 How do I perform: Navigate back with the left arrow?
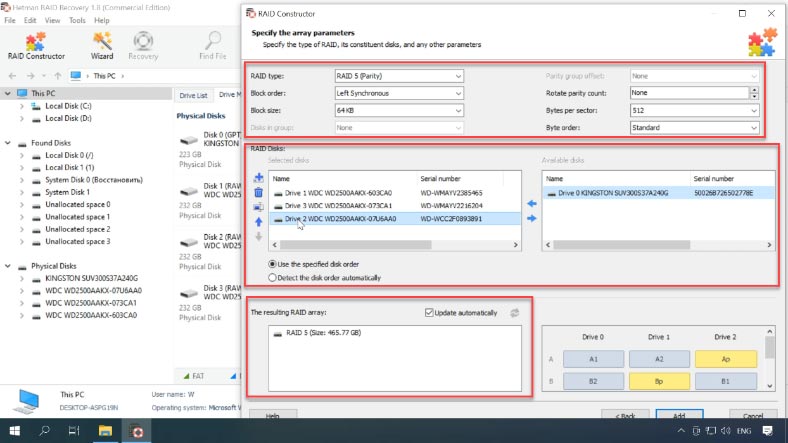point(13,76)
